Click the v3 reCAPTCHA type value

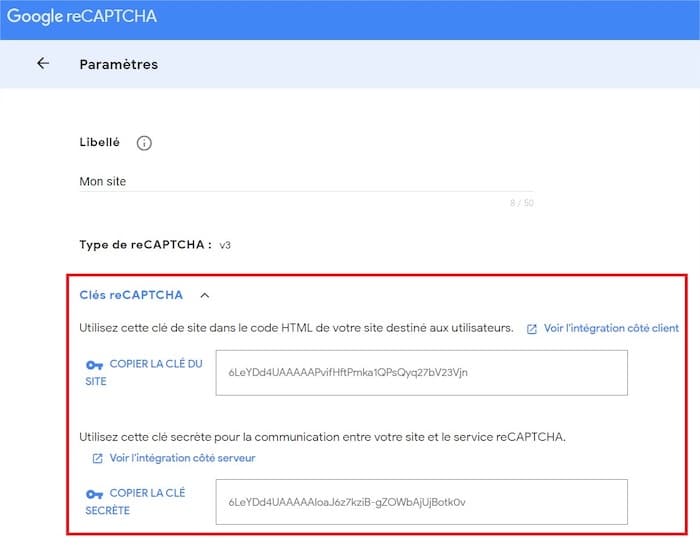[x=226, y=245]
